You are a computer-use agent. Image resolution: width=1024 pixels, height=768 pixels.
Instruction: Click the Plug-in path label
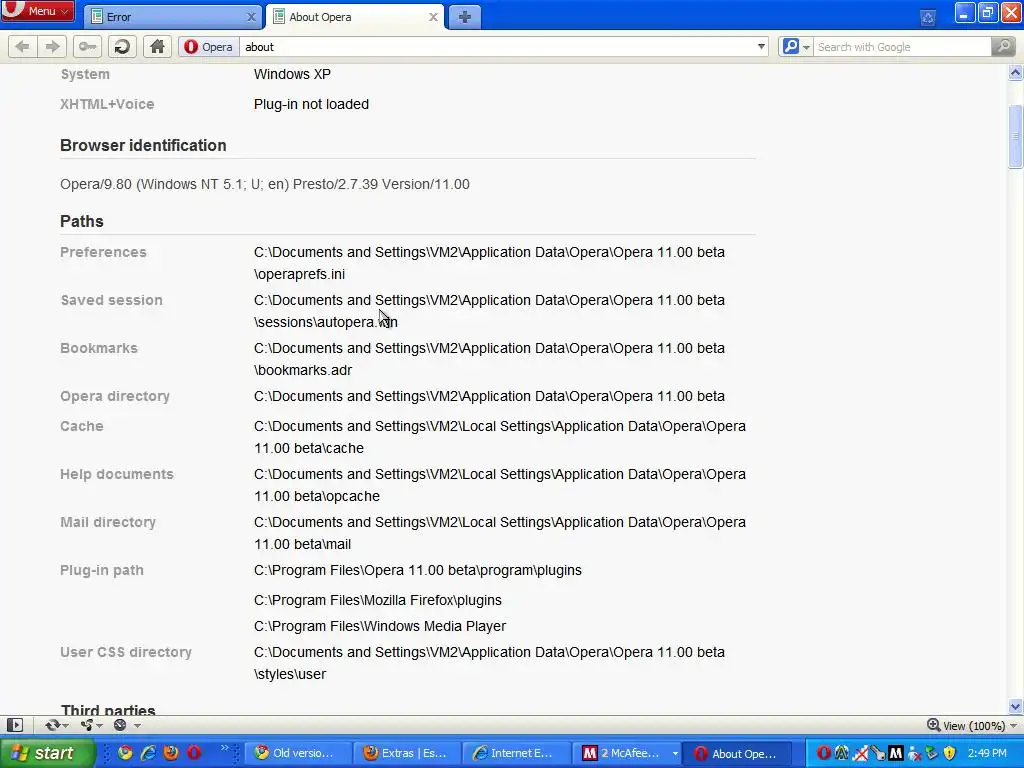coord(102,570)
